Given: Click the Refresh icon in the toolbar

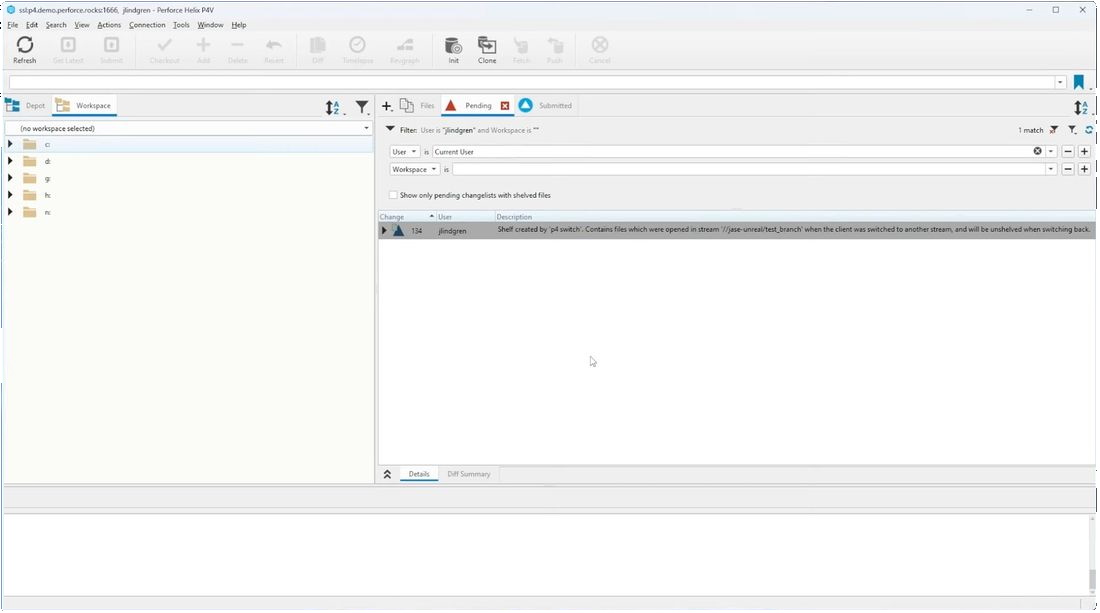Looking at the screenshot, I should [25, 45].
